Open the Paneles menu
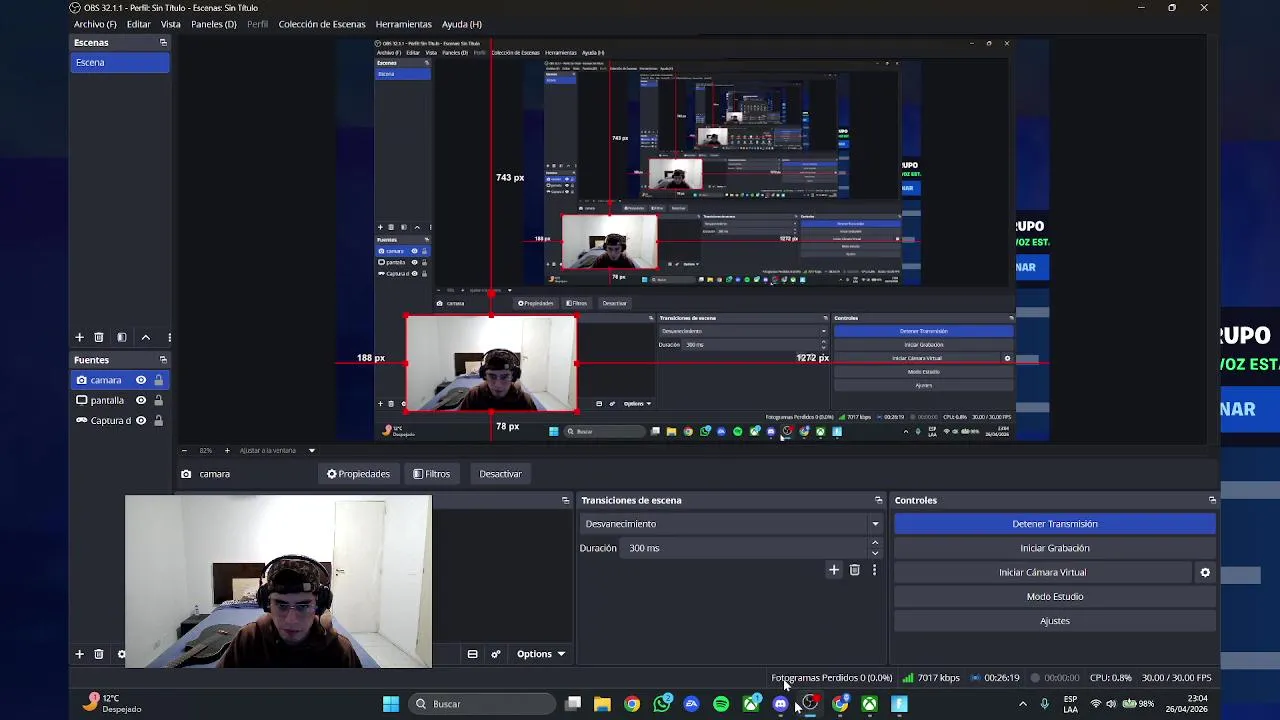The image size is (1280, 720). point(213,24)
